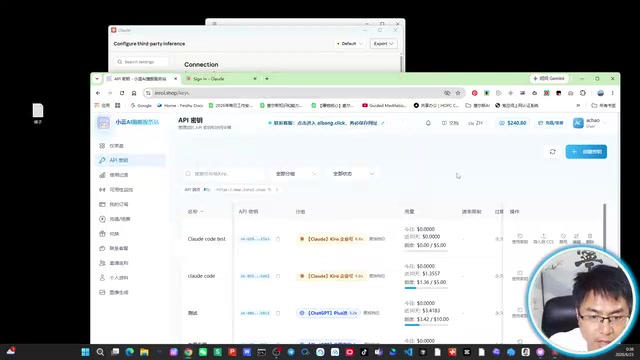Screen dimensions: 640x360
Task: Open the all bookmarks folder at bar's right end
Action: [x=603, y=105]
